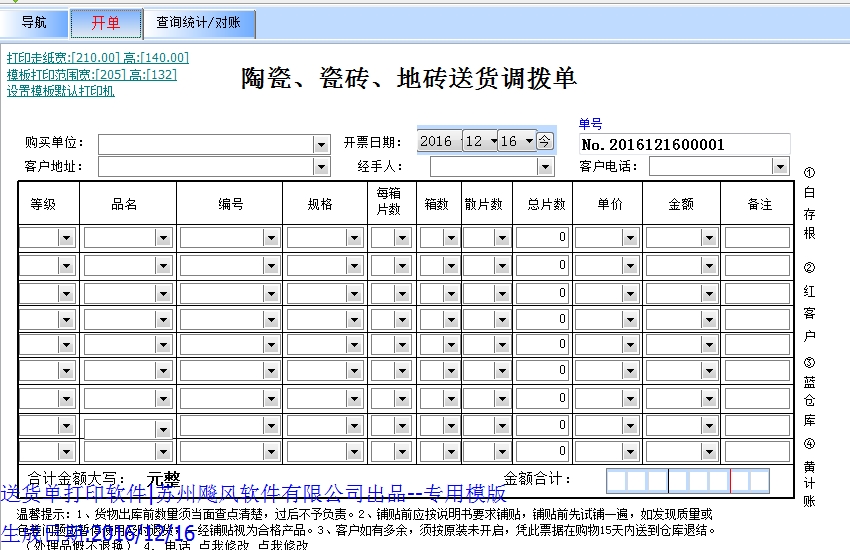Click the 备注 column header
850x550 pixels.
tap(759, 204)
